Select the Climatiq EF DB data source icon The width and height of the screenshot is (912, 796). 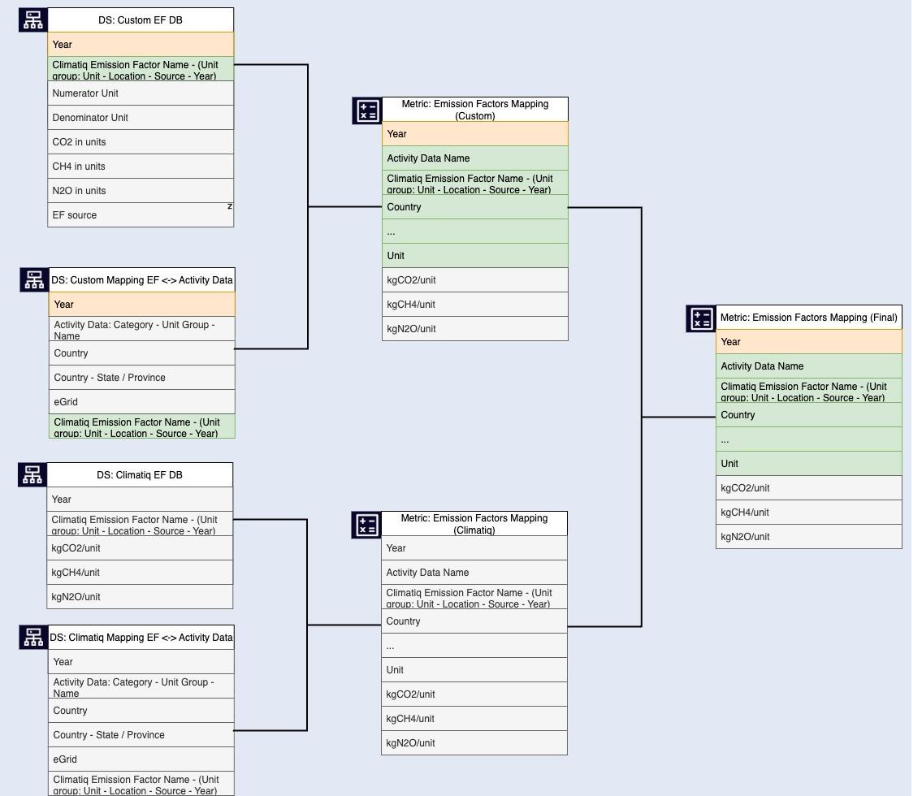pyautogui.click(x=33, y=474)
